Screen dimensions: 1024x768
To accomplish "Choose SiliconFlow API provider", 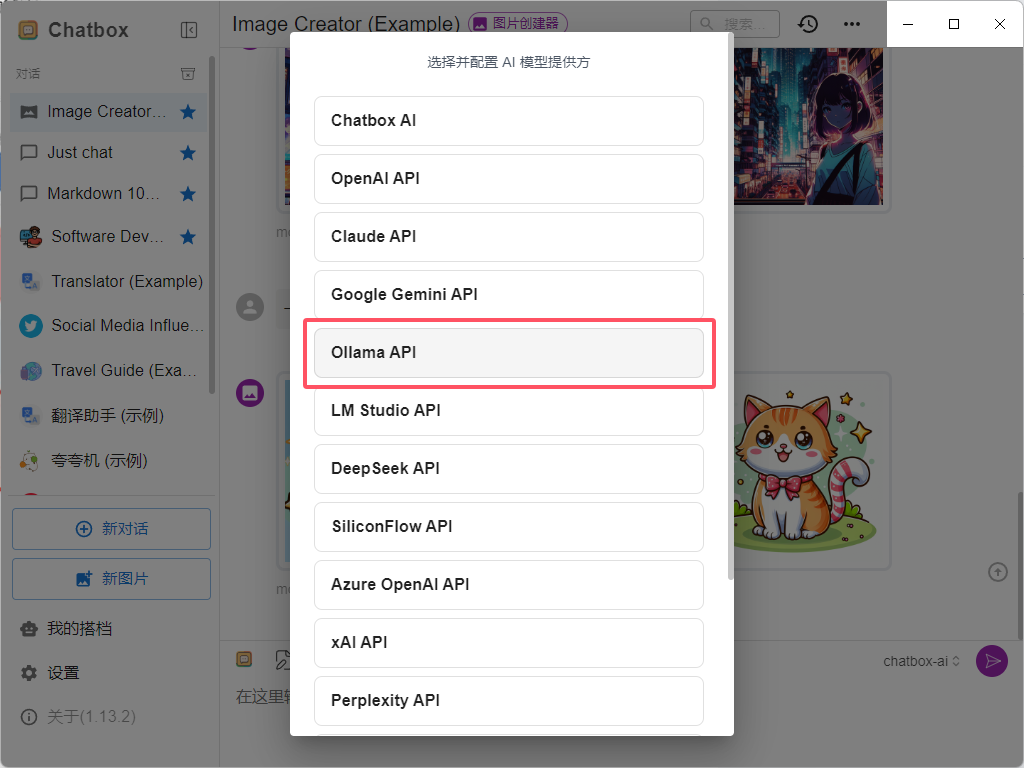I will point(508,527).
